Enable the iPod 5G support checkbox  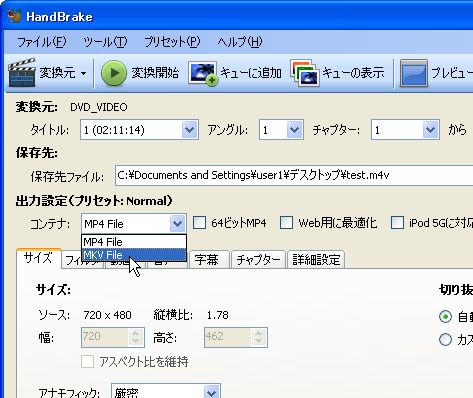click(x=397, y=223)
